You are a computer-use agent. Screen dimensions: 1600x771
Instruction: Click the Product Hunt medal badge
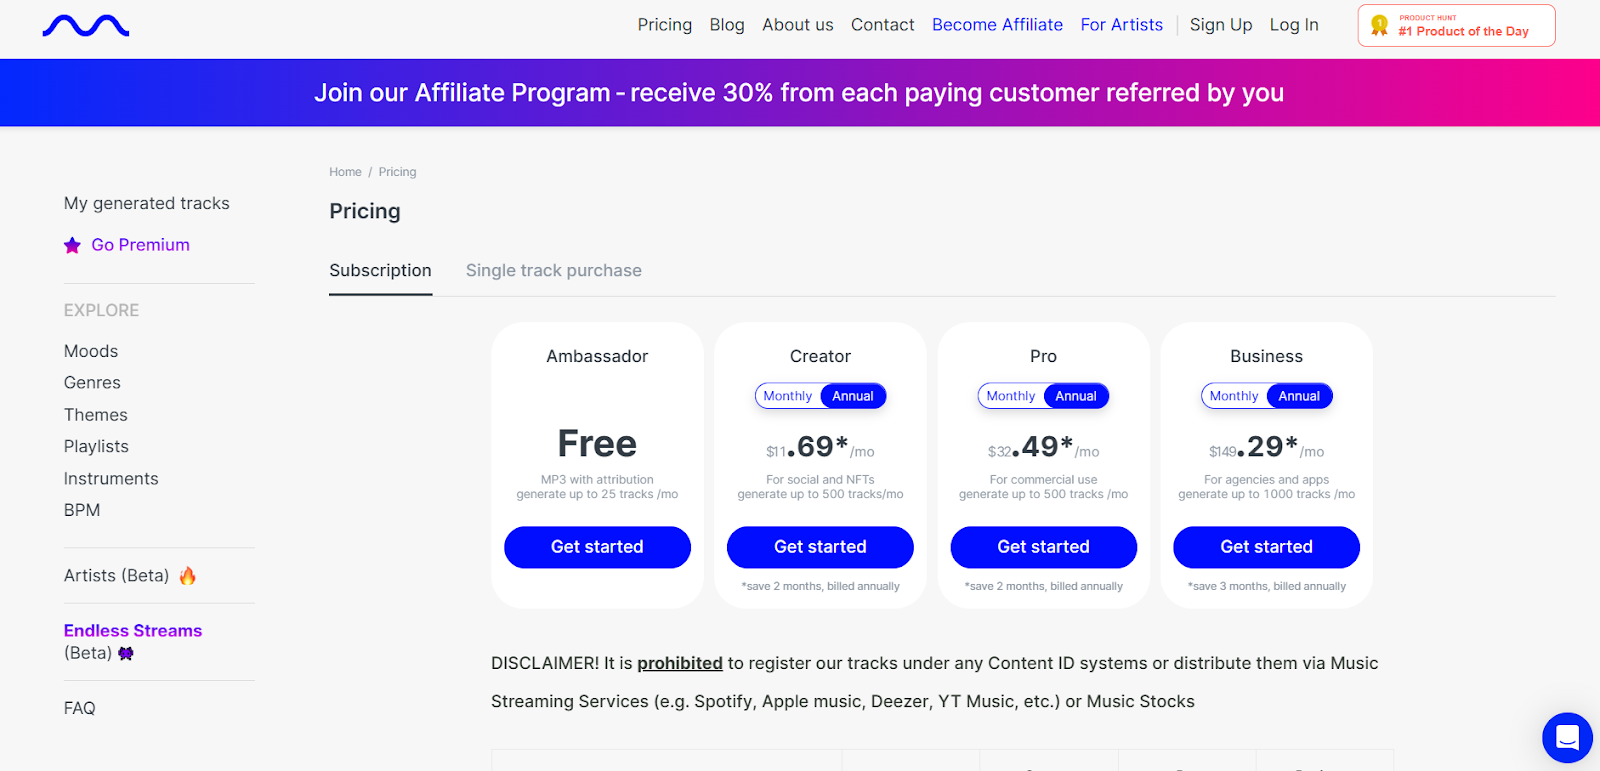tap(1456, 26)
